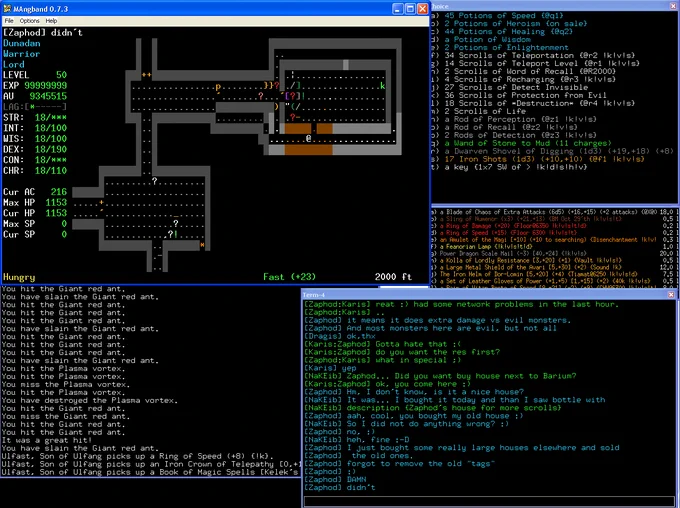Select '45 Potions of Speed' inventory row
The image size is (680, 508).
(x=498, y=16)
